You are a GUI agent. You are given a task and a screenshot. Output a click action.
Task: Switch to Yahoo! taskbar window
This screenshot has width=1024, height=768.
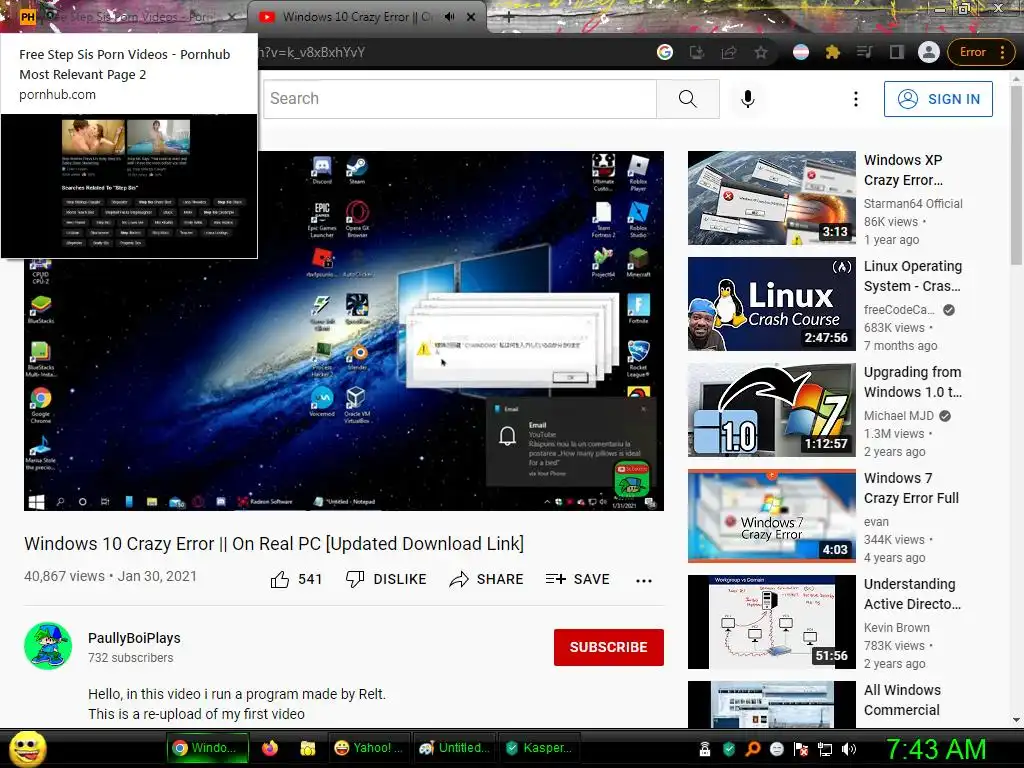click(368, 748)
